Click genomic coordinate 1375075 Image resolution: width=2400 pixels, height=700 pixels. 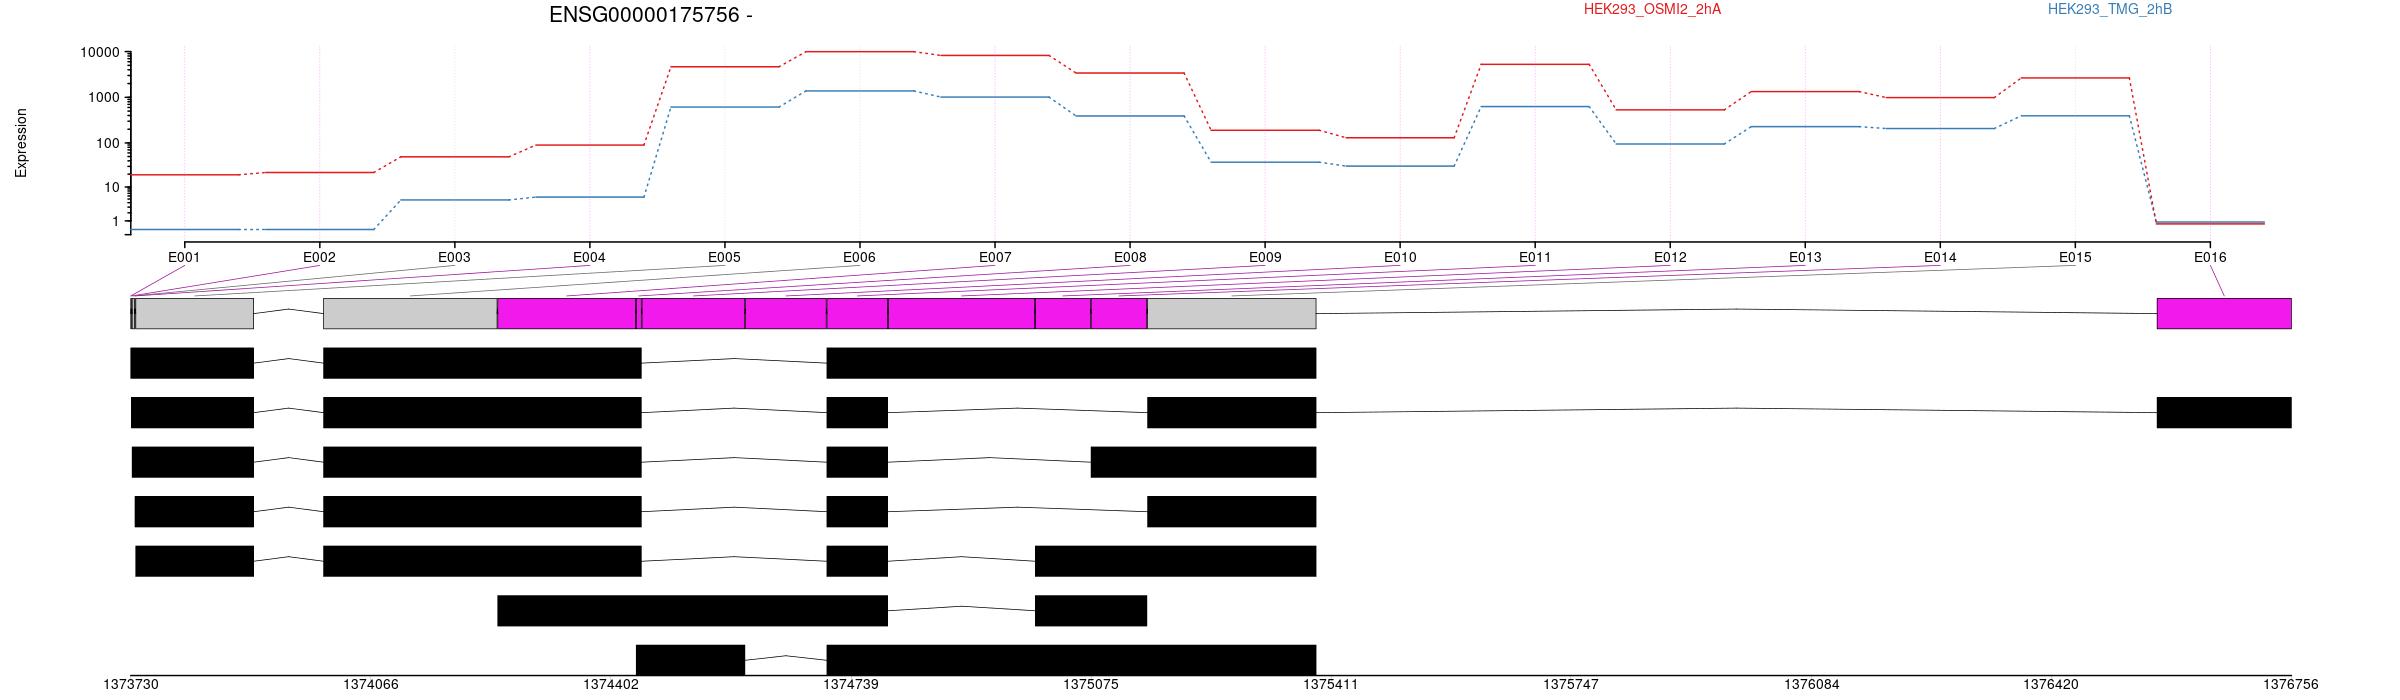[x=1091, y=685]
